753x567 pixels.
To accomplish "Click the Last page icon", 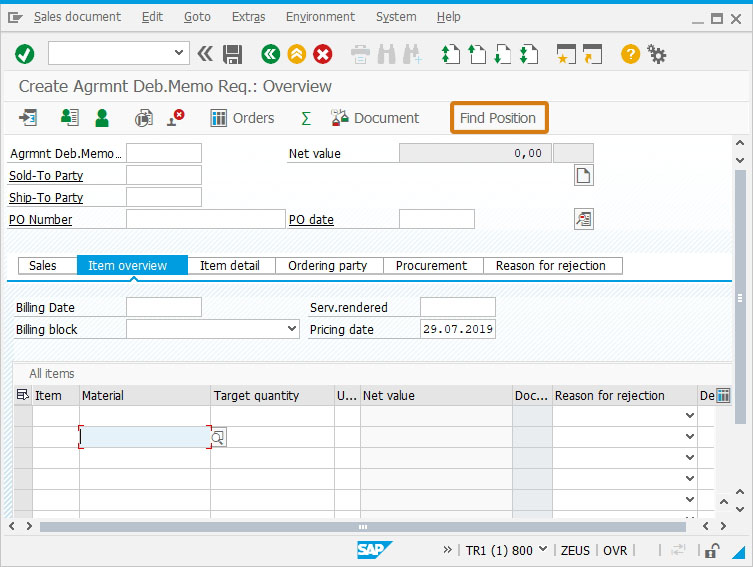I will [529, 54].
